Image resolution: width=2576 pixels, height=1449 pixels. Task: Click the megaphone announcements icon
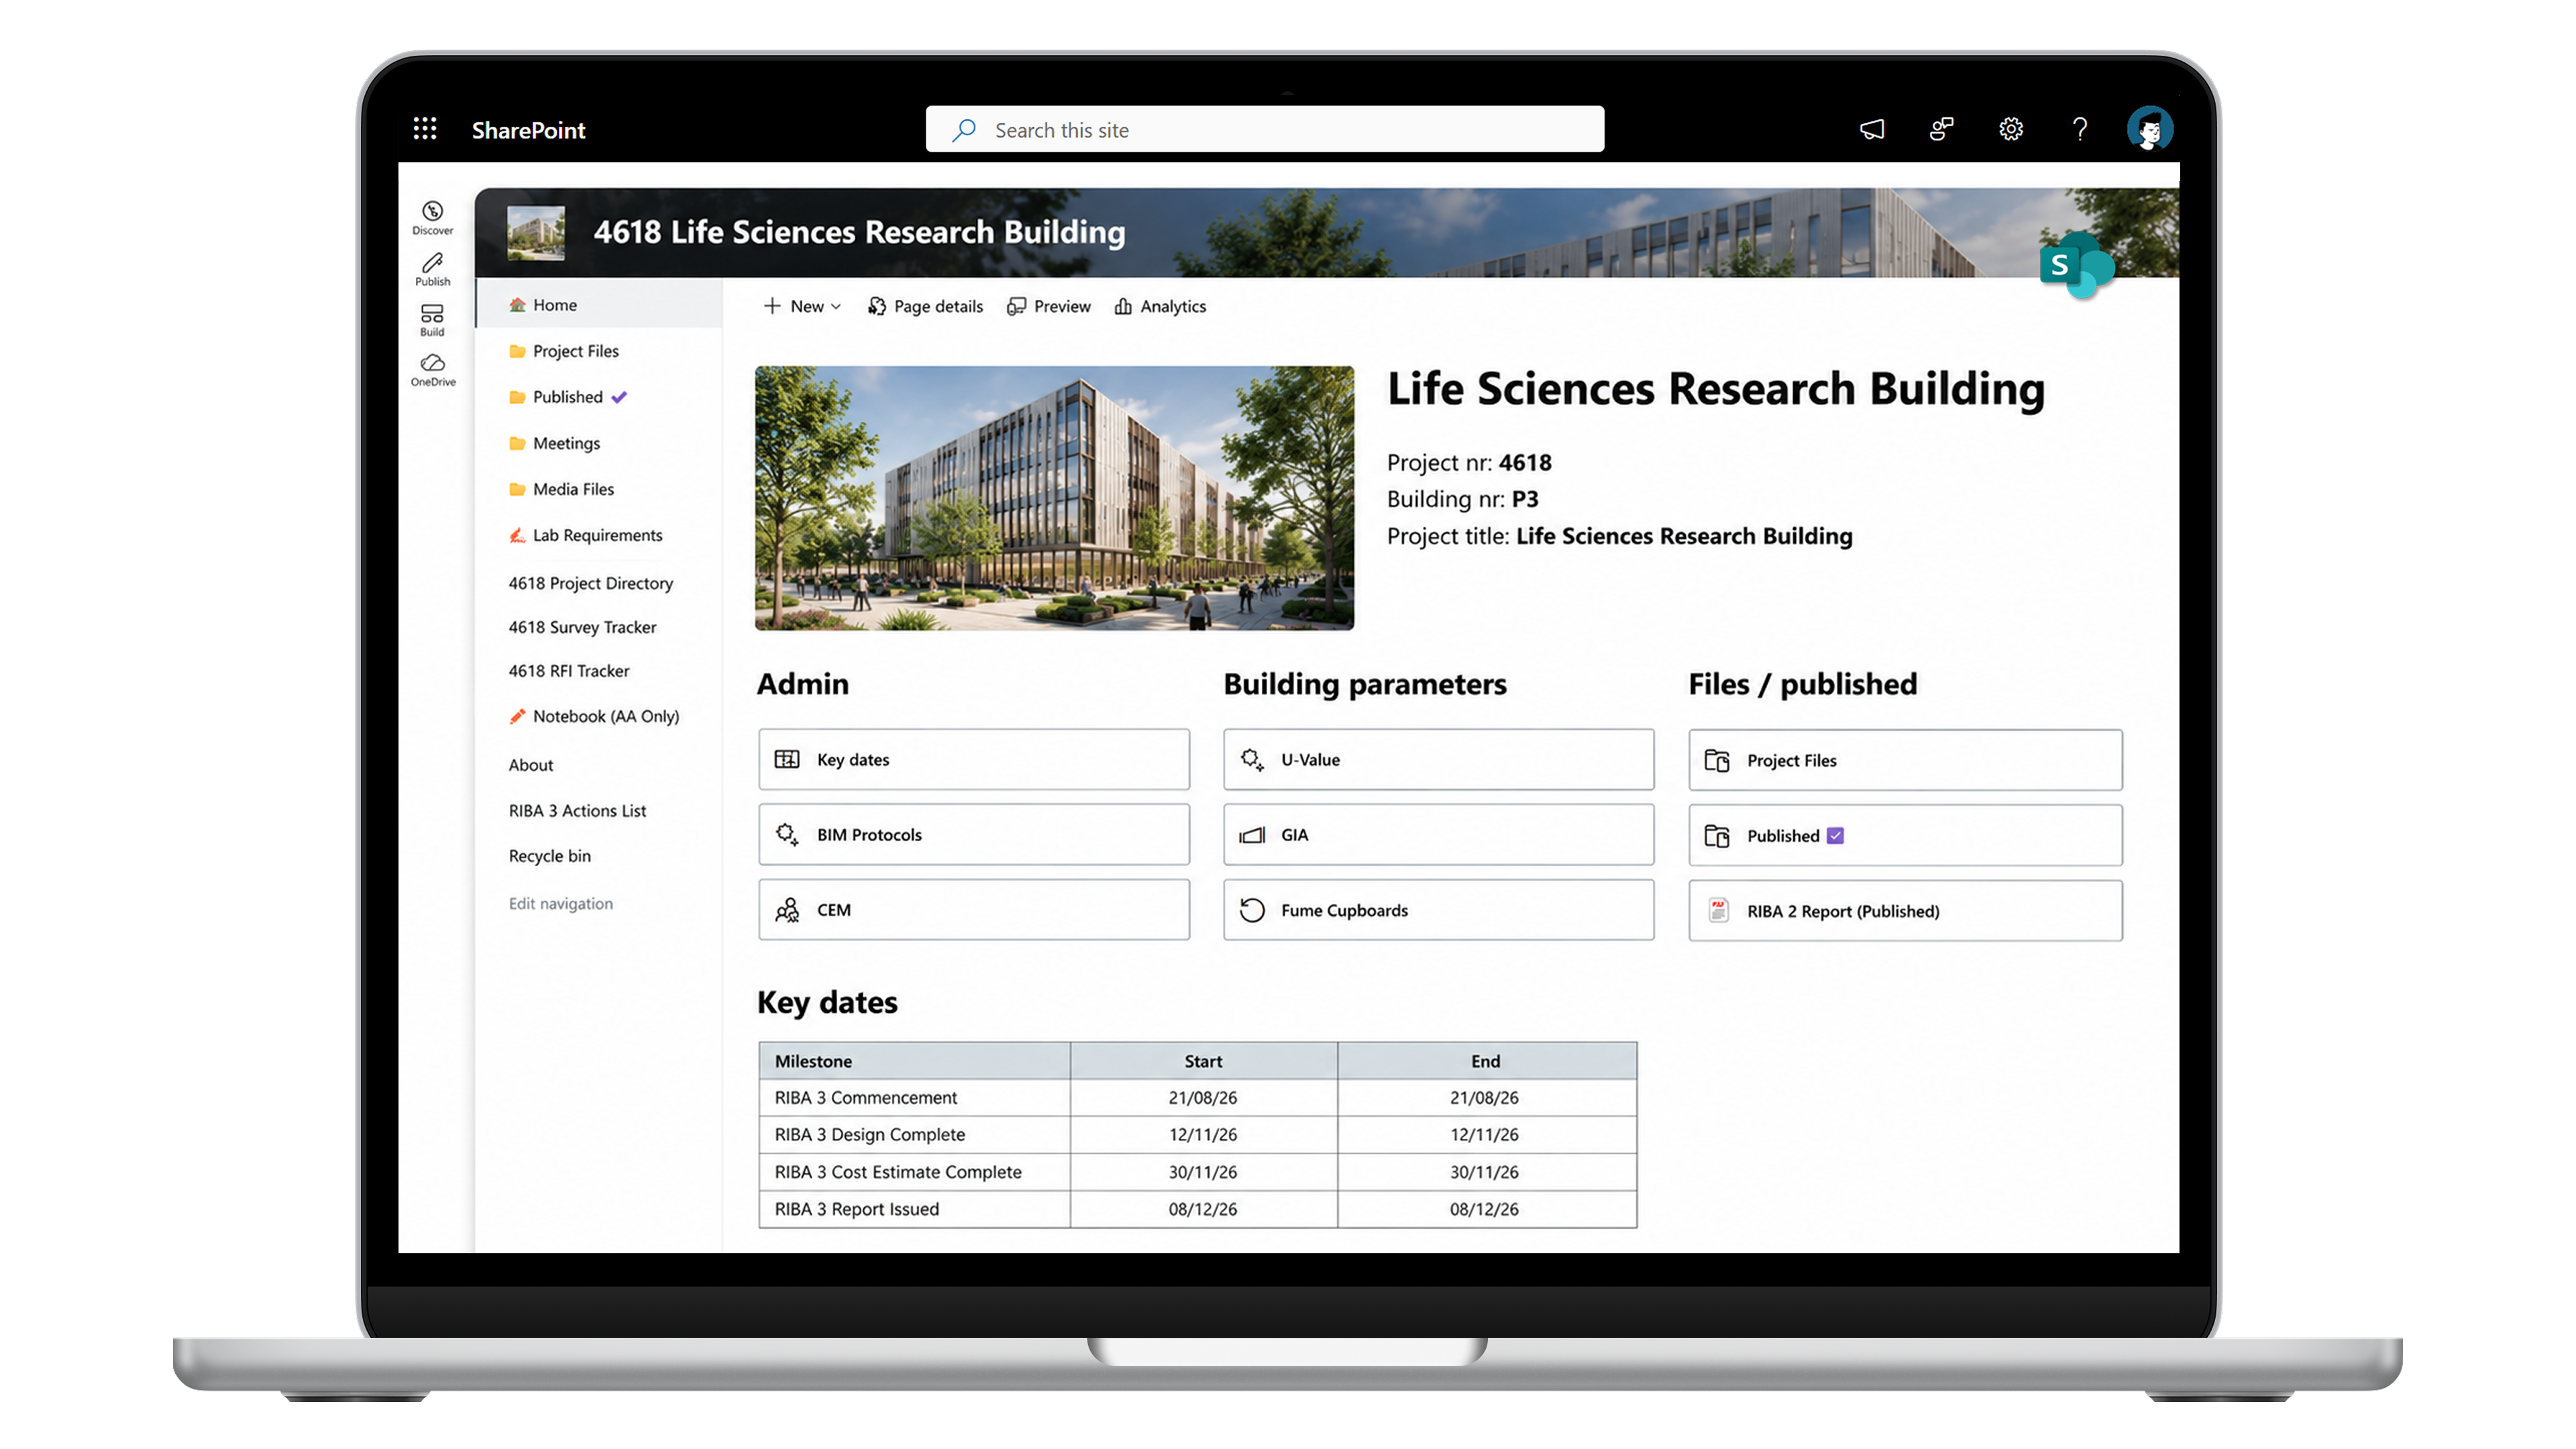click(x=1872, y=129)
